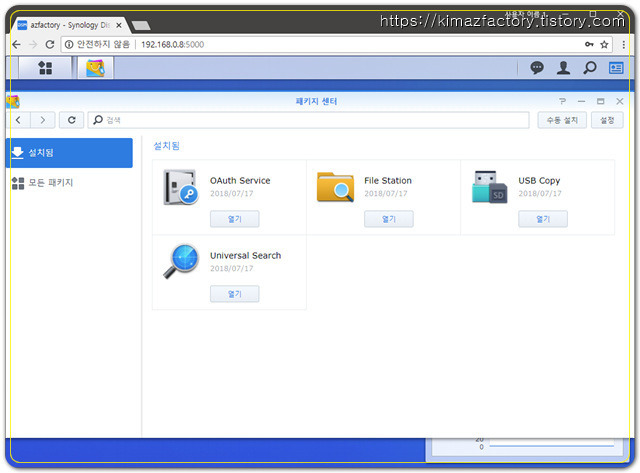Go forward in Package Center
The width and height of the screenshot is (640, 473).
[x=43, y=120]
